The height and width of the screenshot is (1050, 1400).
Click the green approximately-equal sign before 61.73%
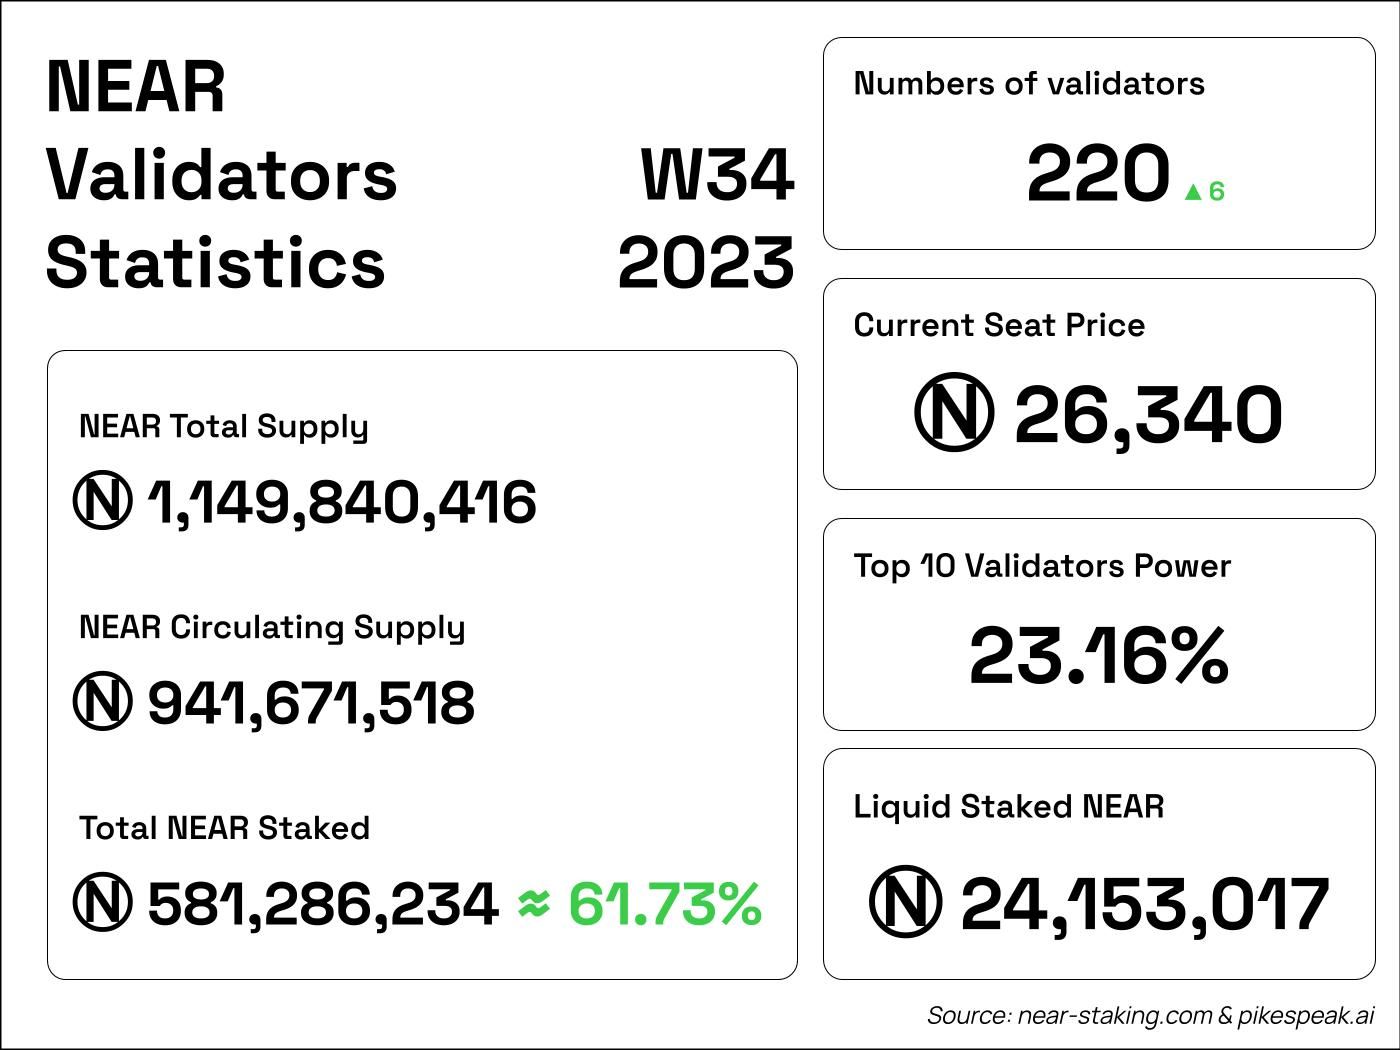pos(535,904)
